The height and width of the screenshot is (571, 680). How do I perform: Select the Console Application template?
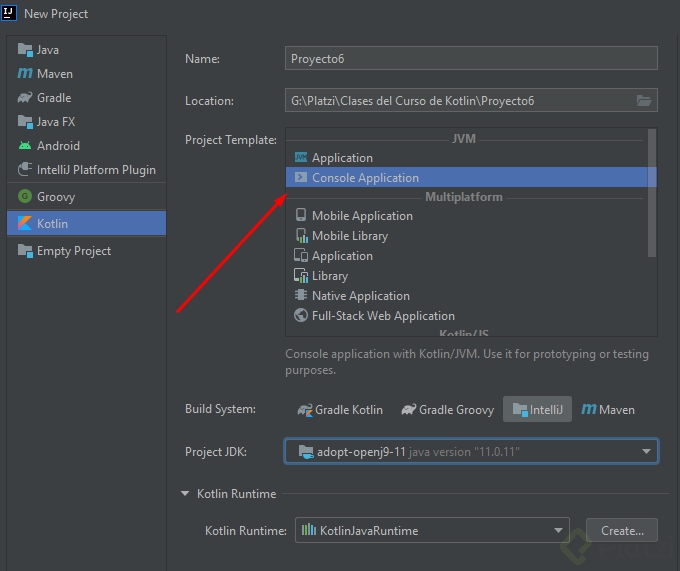pyautogui.click(x=365, y=178)
